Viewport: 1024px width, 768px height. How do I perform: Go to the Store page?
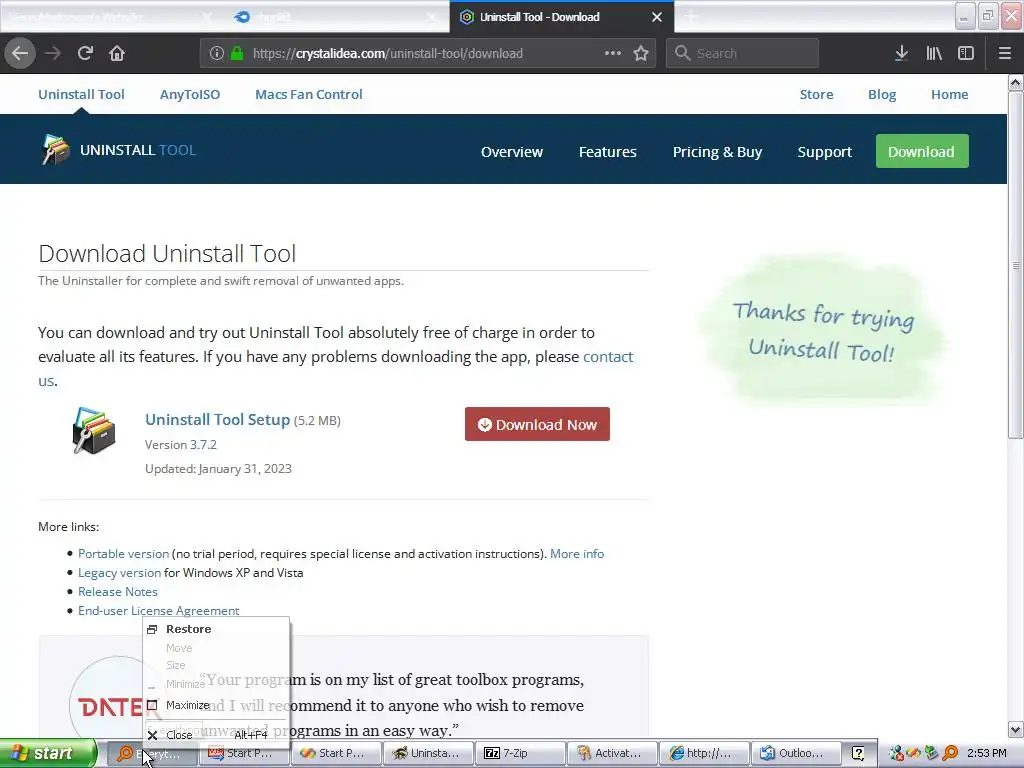(816, 94)
